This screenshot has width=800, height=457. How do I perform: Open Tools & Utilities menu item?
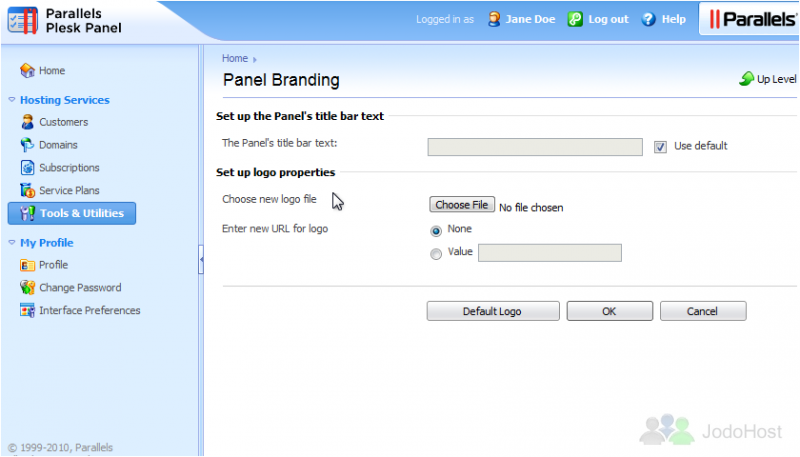click(72, 213)
